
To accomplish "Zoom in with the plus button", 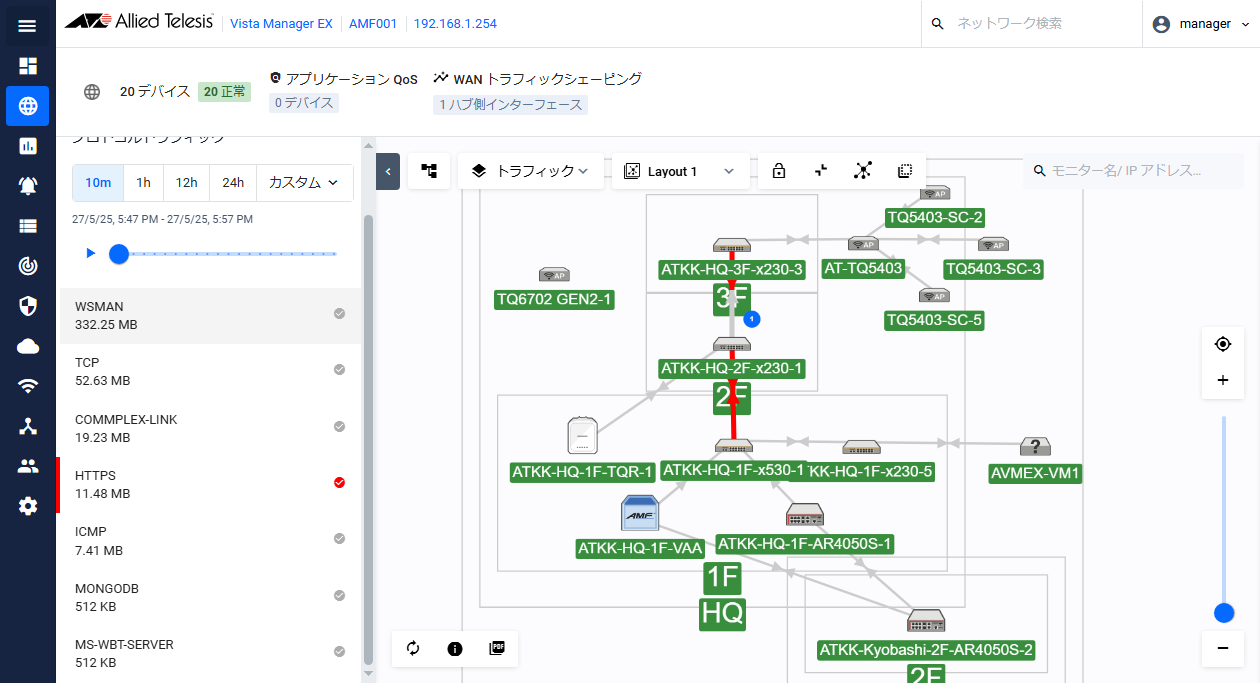I will tap(1222, 381).
